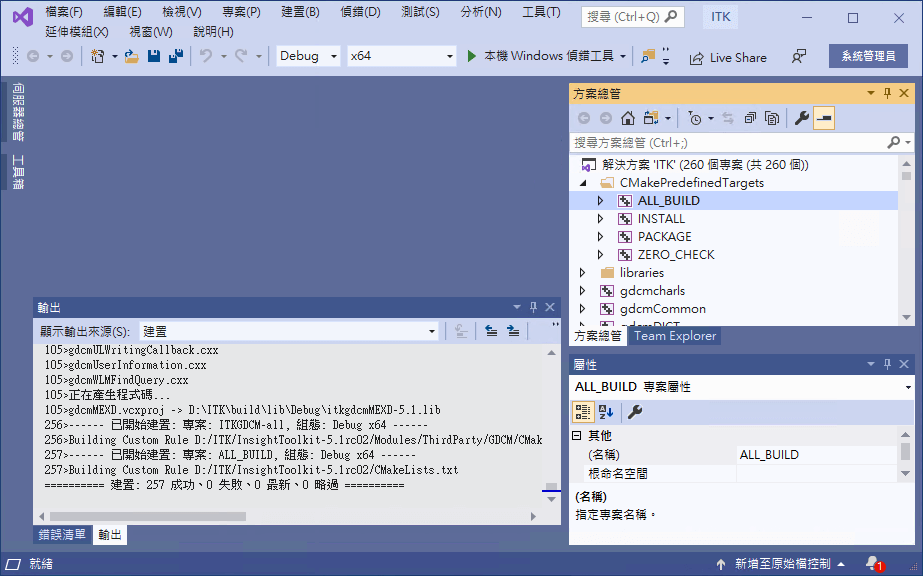Open Solution Explorer window options dropdown arrow
Image resolution: width=923 pixels, height=576 pixels.
click(871, 93)
